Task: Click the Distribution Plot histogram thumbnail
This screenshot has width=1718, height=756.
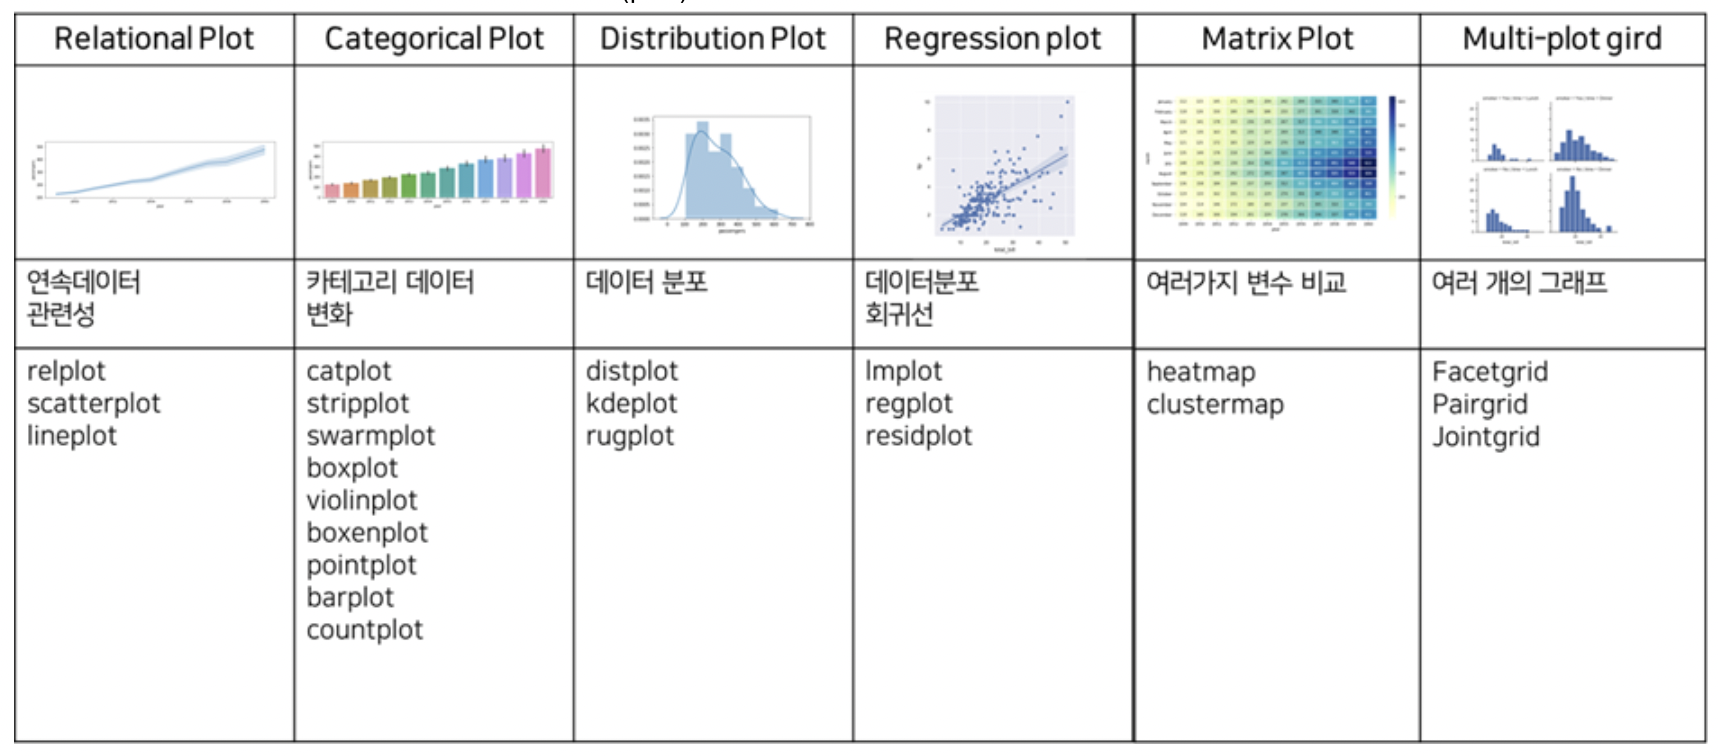Action: pos(722,170)
